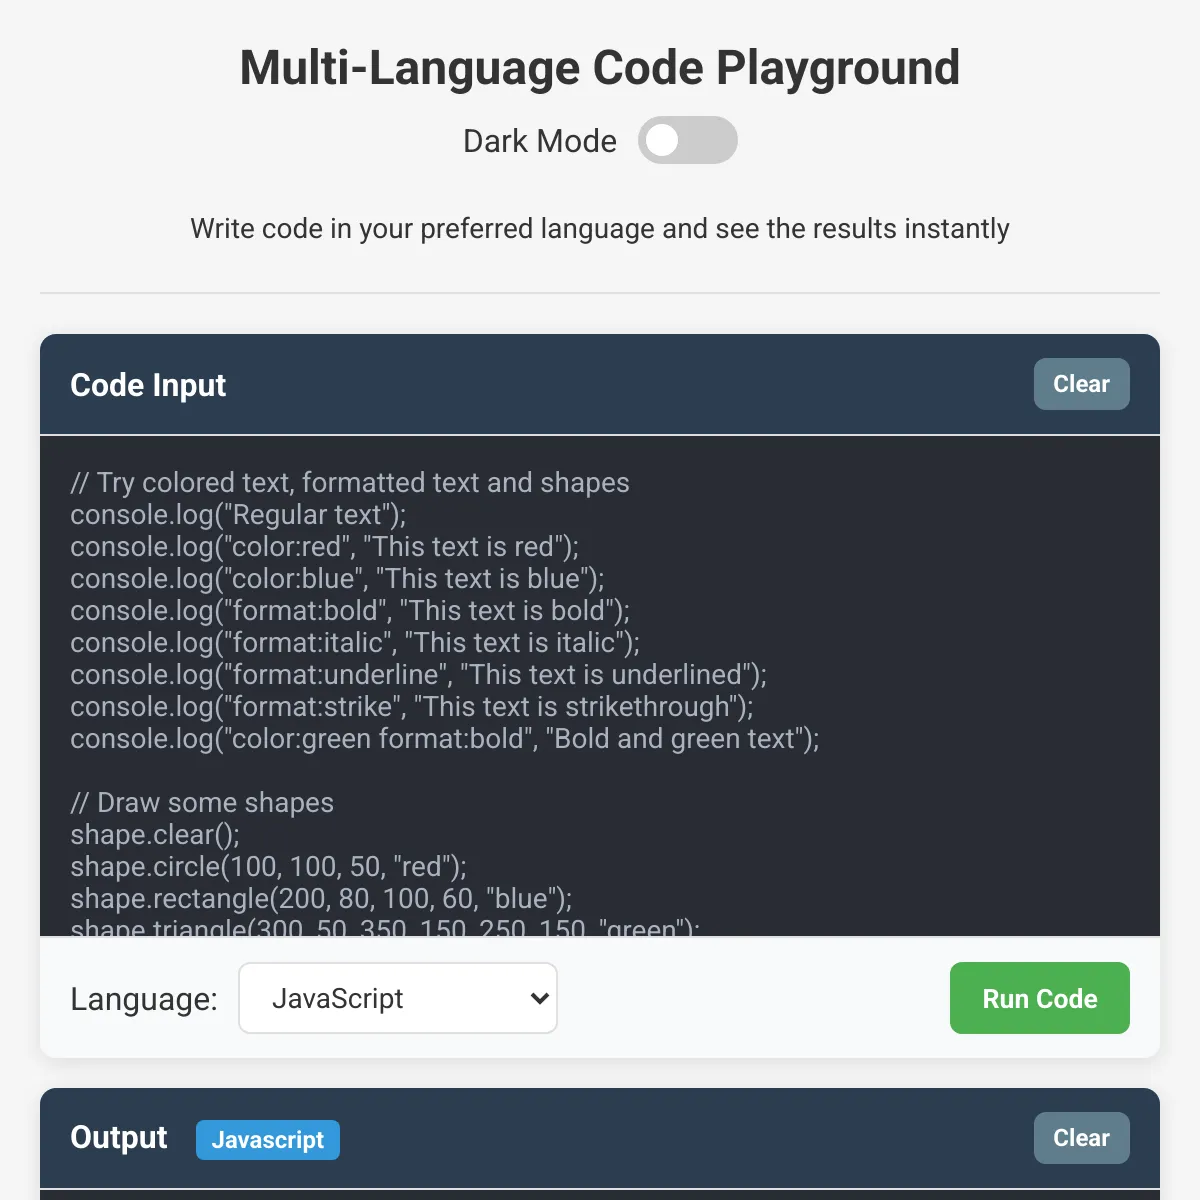Click the subtitle about writing code
The image size is (1200, 1200).
(599, 228)
